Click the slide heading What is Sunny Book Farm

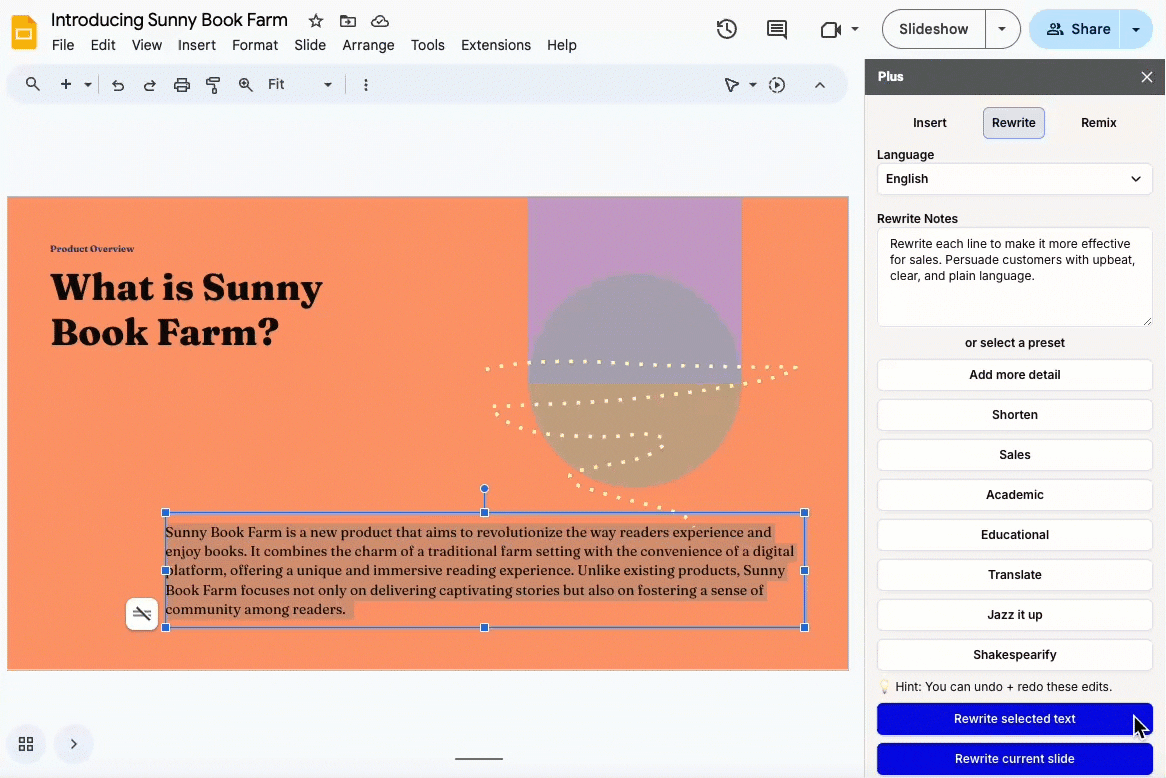tap(186, 309)
